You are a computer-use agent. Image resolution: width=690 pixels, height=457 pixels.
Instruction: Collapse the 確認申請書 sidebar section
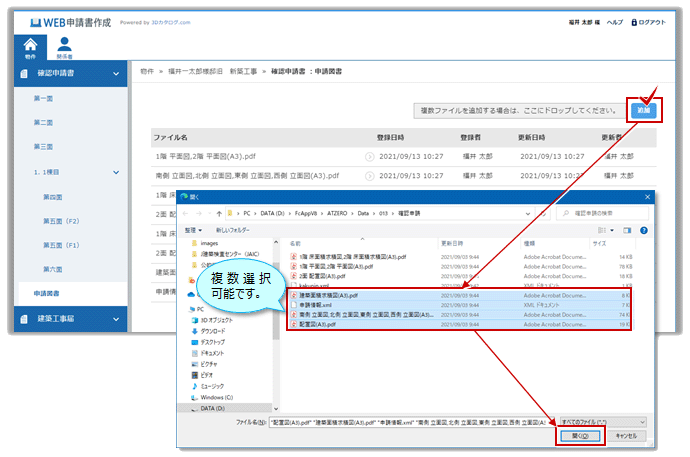coord(116,73)
